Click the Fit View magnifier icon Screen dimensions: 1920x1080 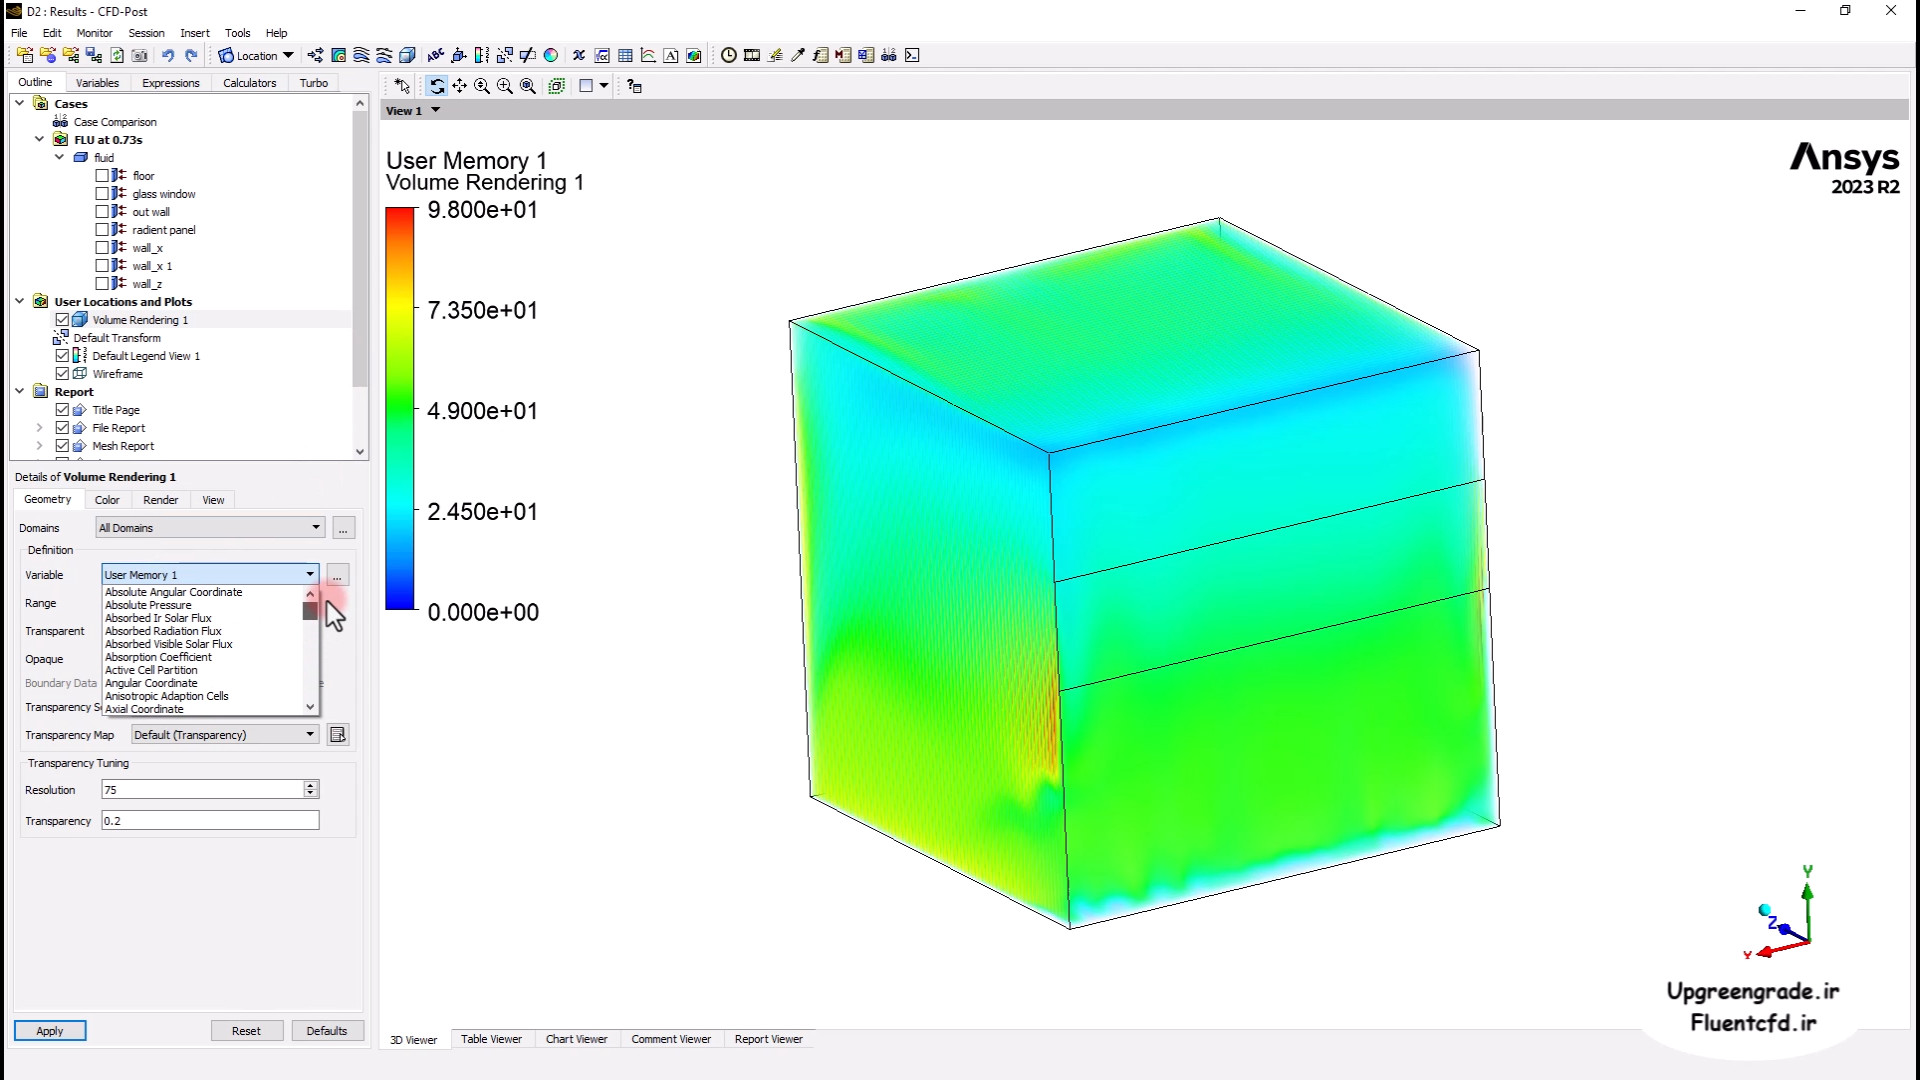click(x=528, y=86)
